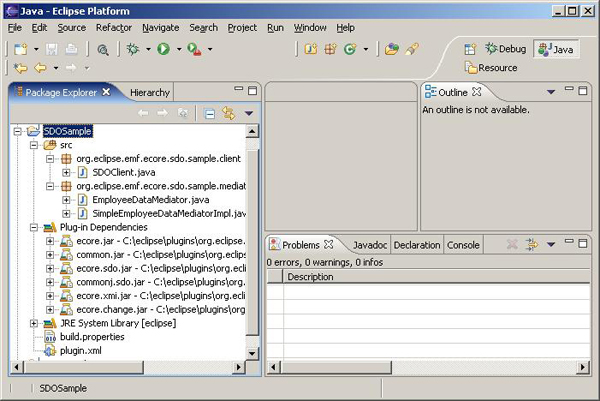This screenshot has height=401, width=600.
Task: Click the Package Explorer vertical scroll-down arrow
Action: pyautogui.click(x=252, y=353)
